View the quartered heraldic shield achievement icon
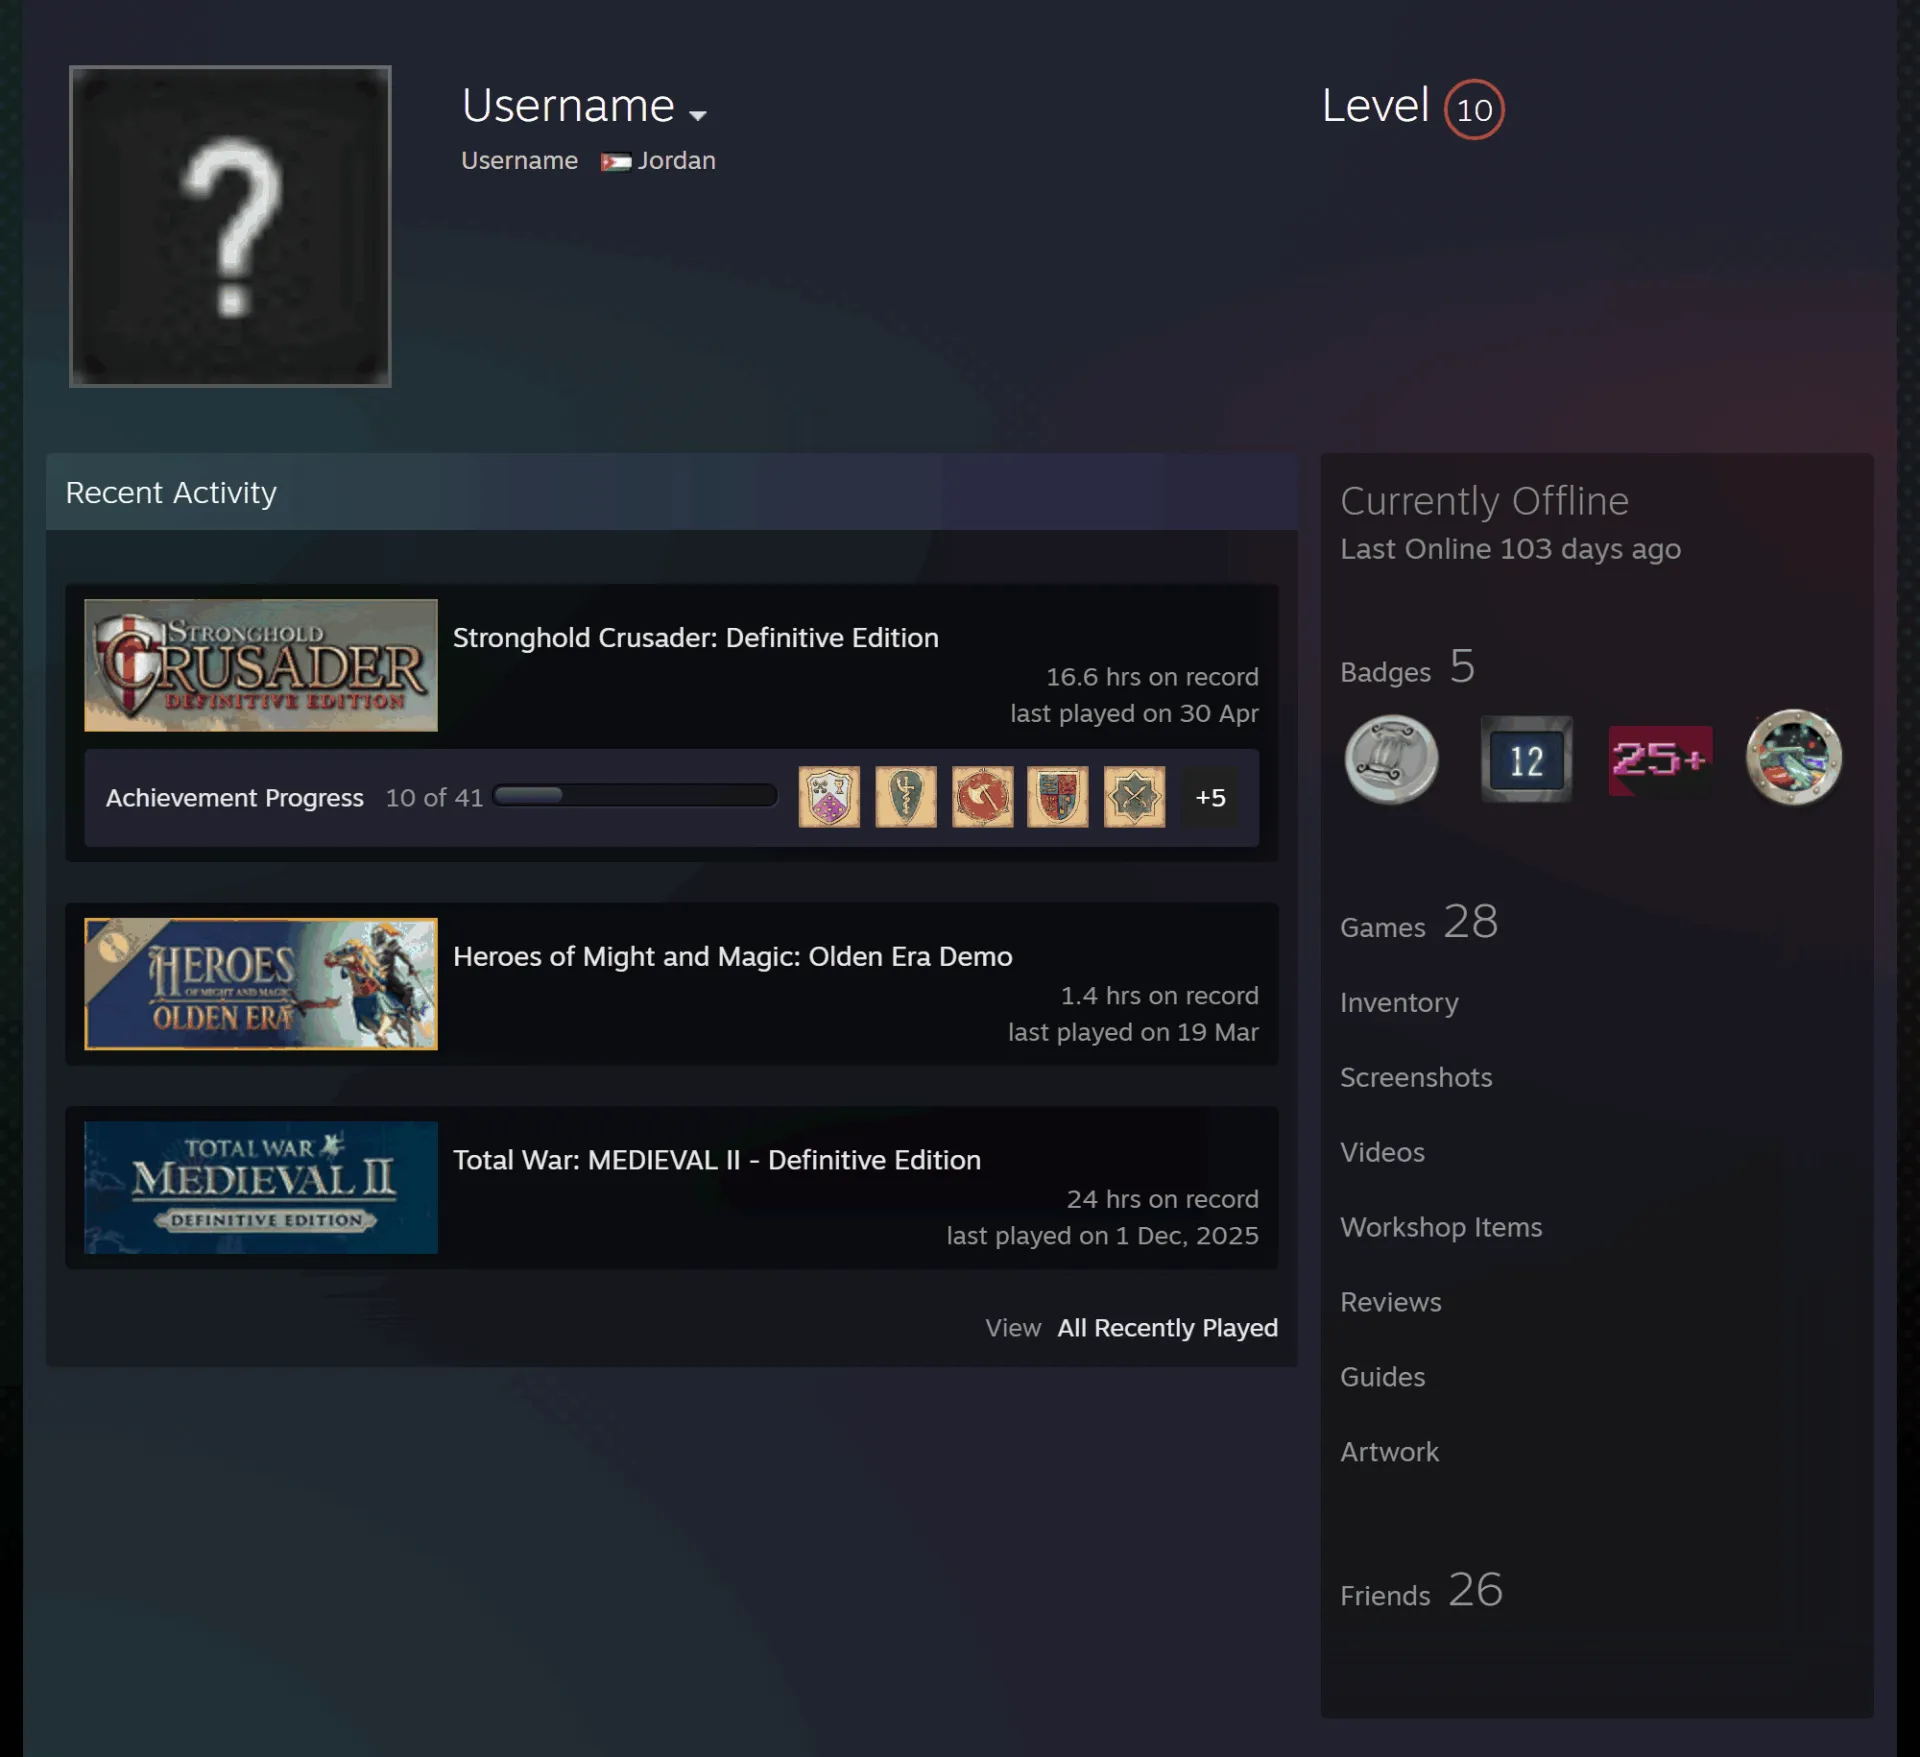1920x1757 pixels. [x=1058, y=797]
